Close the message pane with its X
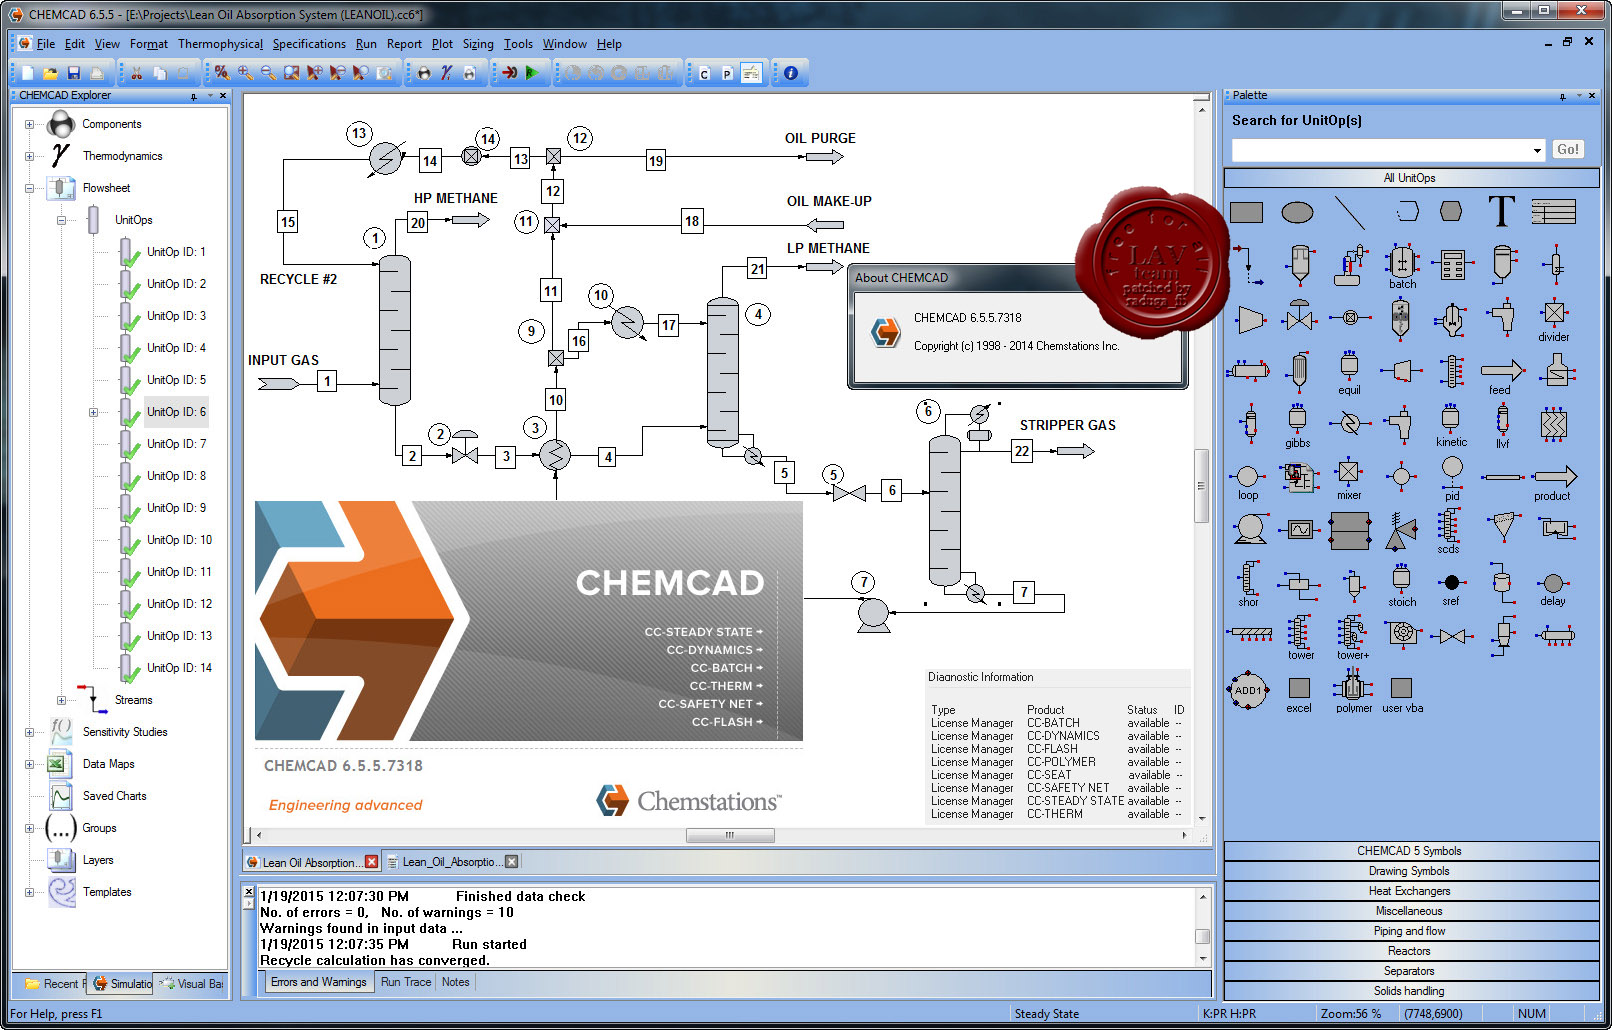 coord(249,891)
